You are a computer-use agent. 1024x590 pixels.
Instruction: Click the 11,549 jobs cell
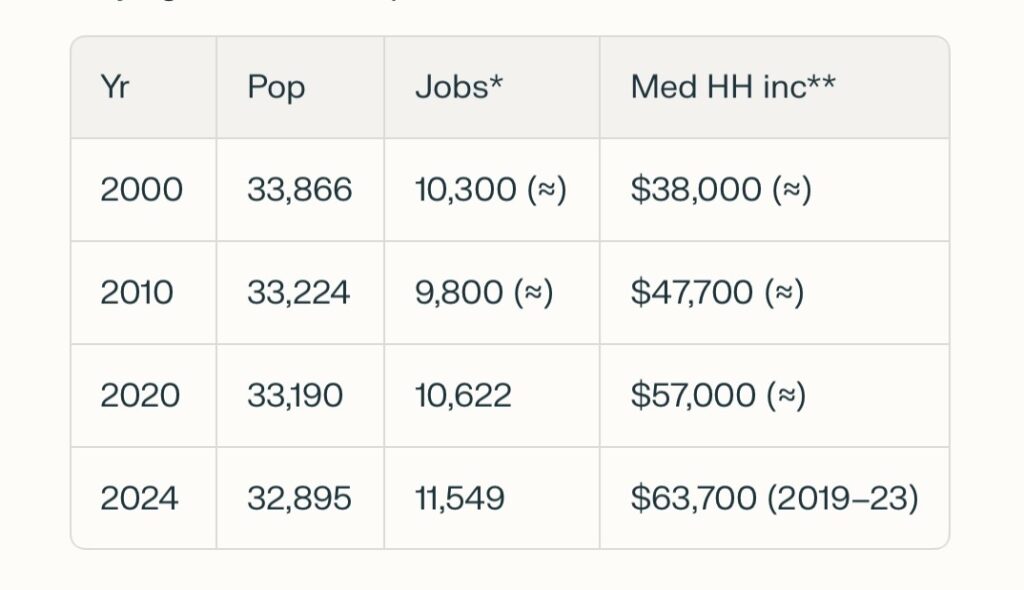(459, 499)
